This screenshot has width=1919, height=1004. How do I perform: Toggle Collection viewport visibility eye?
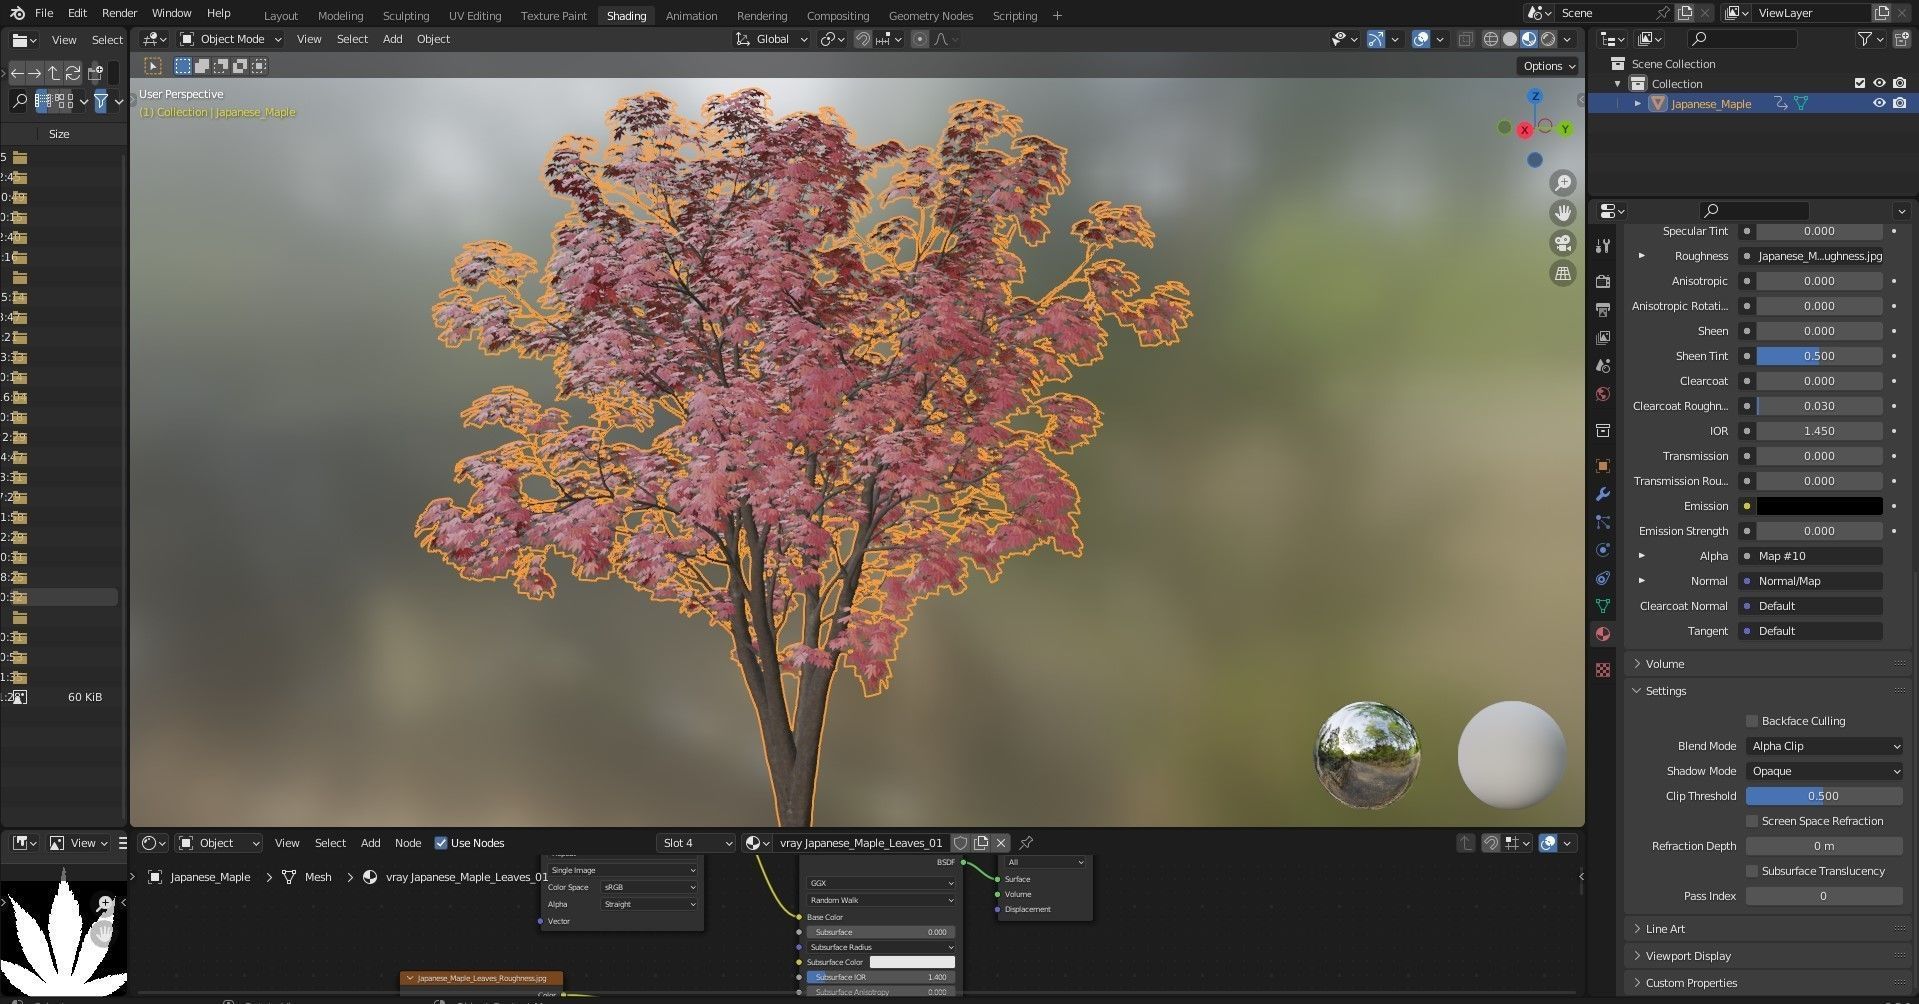pyautogui.click(x=1879, y=84)
